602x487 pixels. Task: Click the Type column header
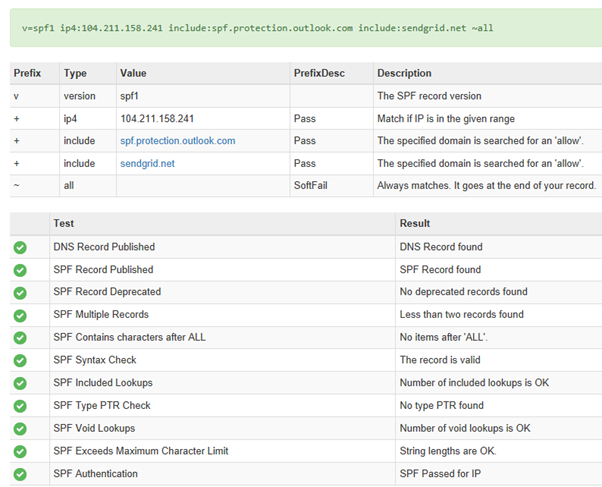75,73
